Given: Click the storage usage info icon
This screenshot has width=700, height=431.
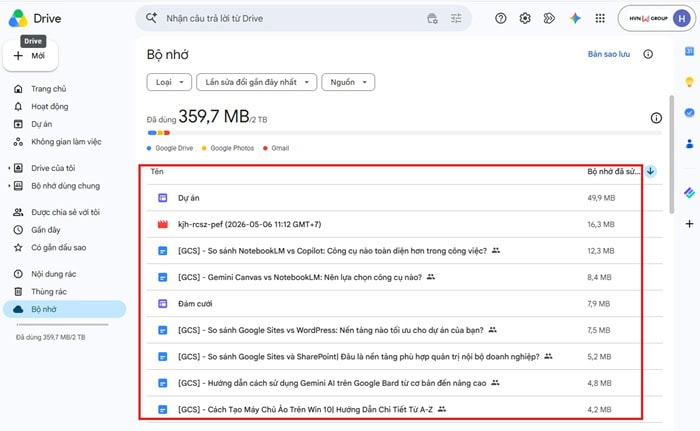Looking at the screenshot, I should [x=656, y=118].
